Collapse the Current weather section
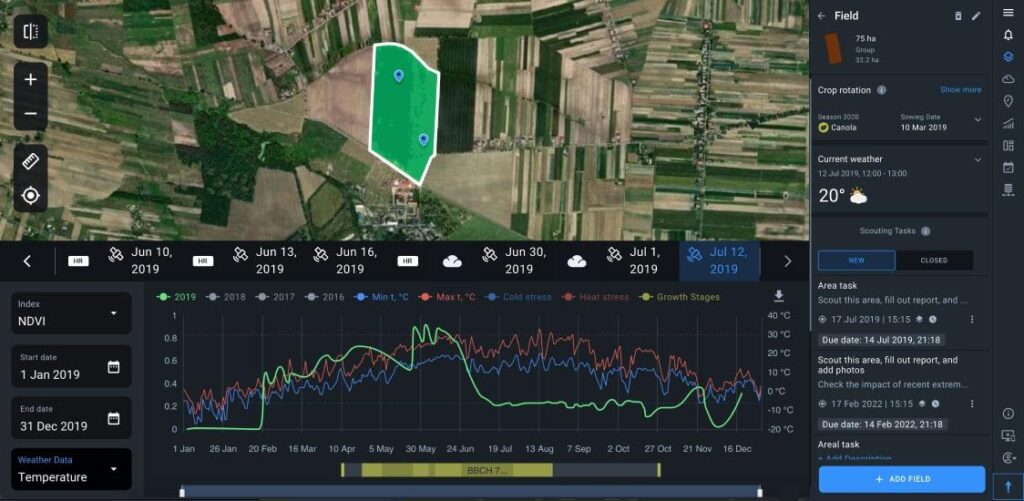 977,159
